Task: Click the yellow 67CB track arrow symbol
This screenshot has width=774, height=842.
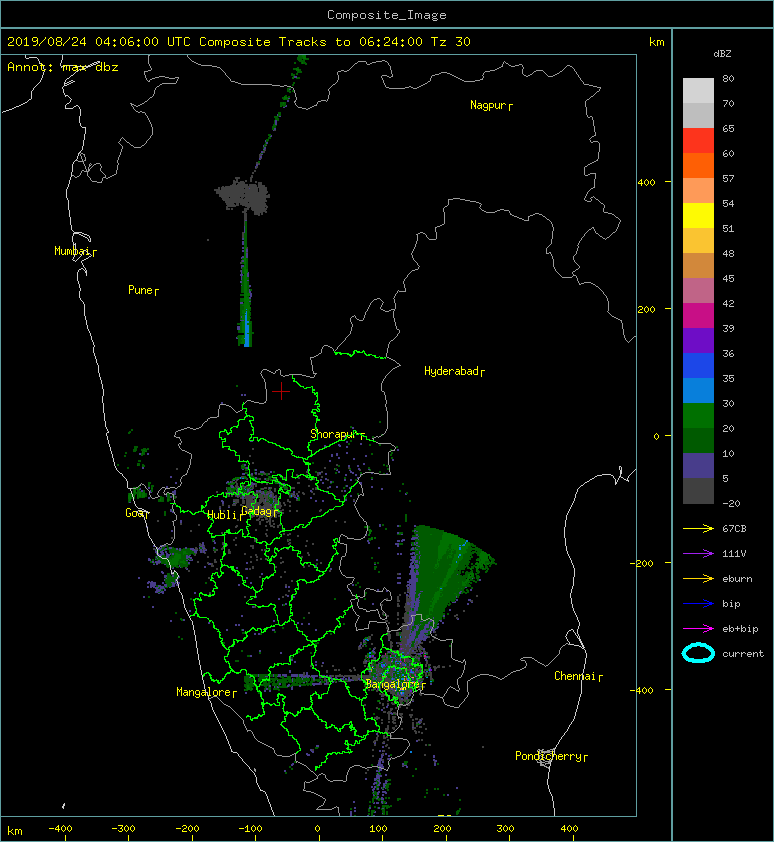Action: click(x=698, y=528)
